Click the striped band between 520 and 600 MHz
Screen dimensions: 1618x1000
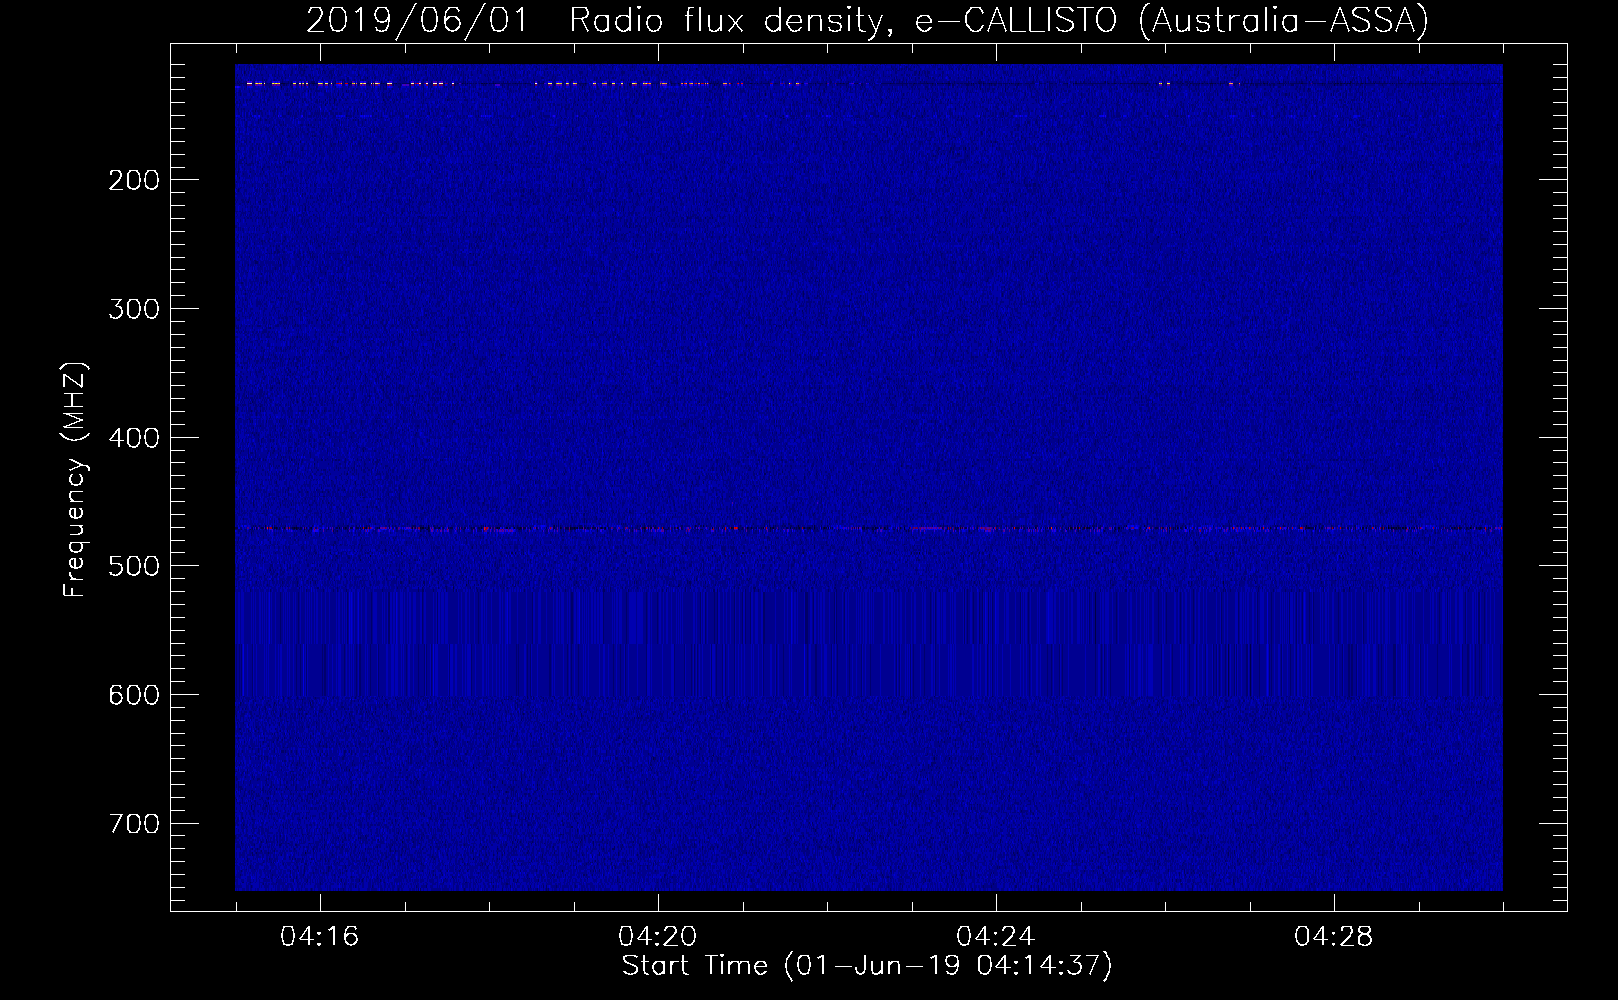pos(869,643)
